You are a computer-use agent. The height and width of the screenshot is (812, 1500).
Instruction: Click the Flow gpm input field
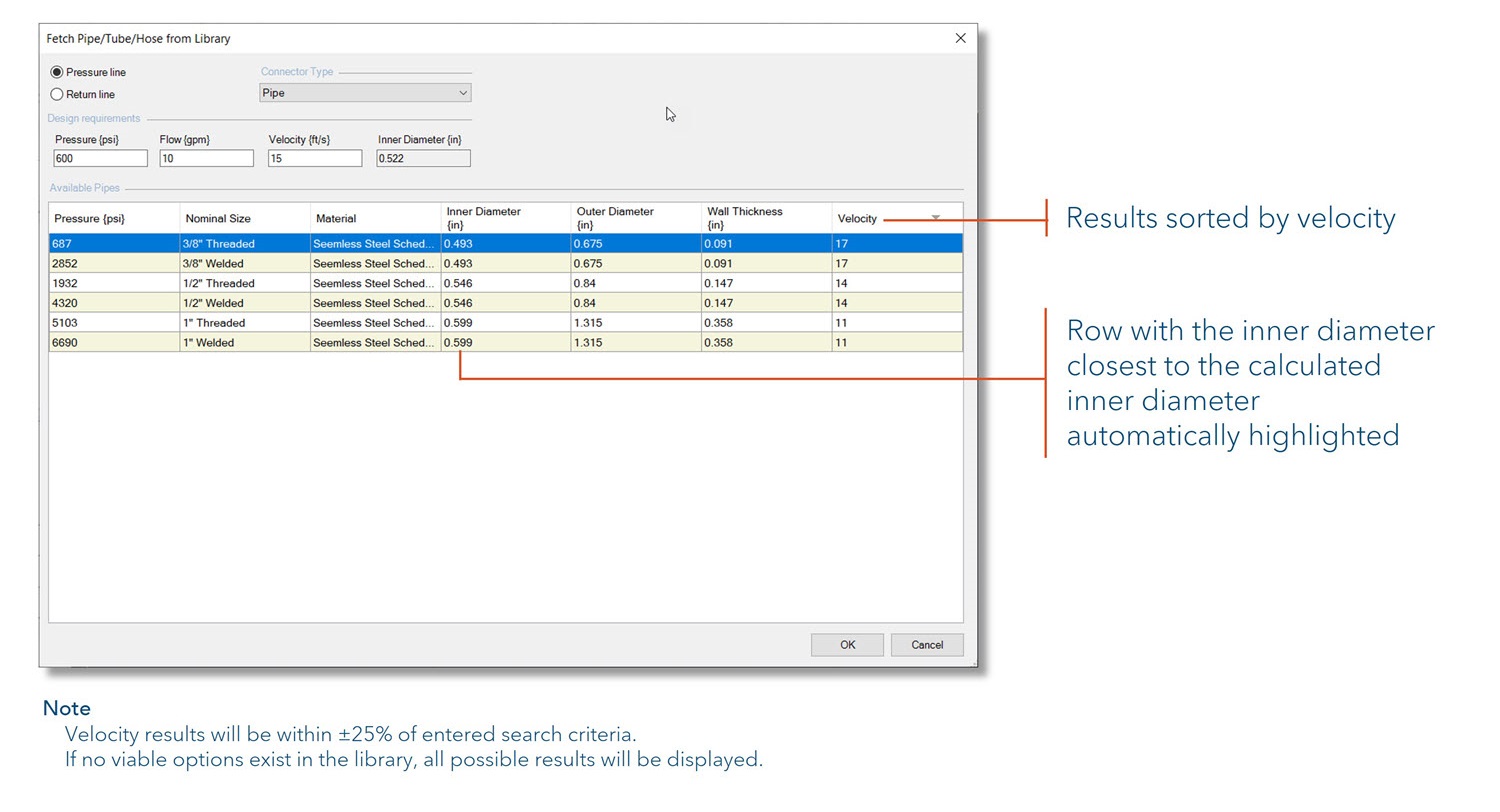click(206, 158)
